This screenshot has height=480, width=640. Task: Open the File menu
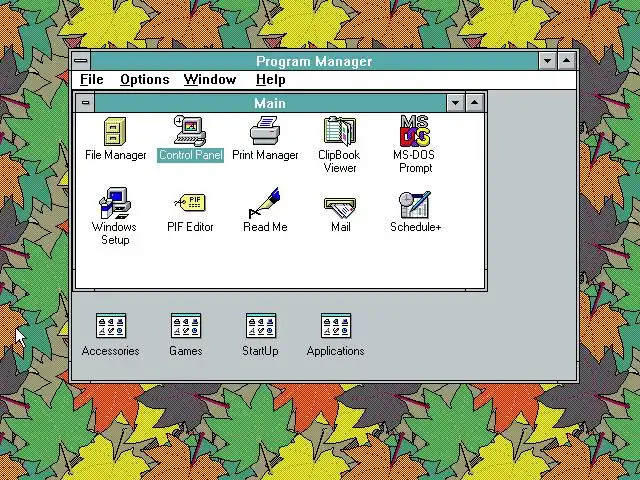click(x=91, y=80)
